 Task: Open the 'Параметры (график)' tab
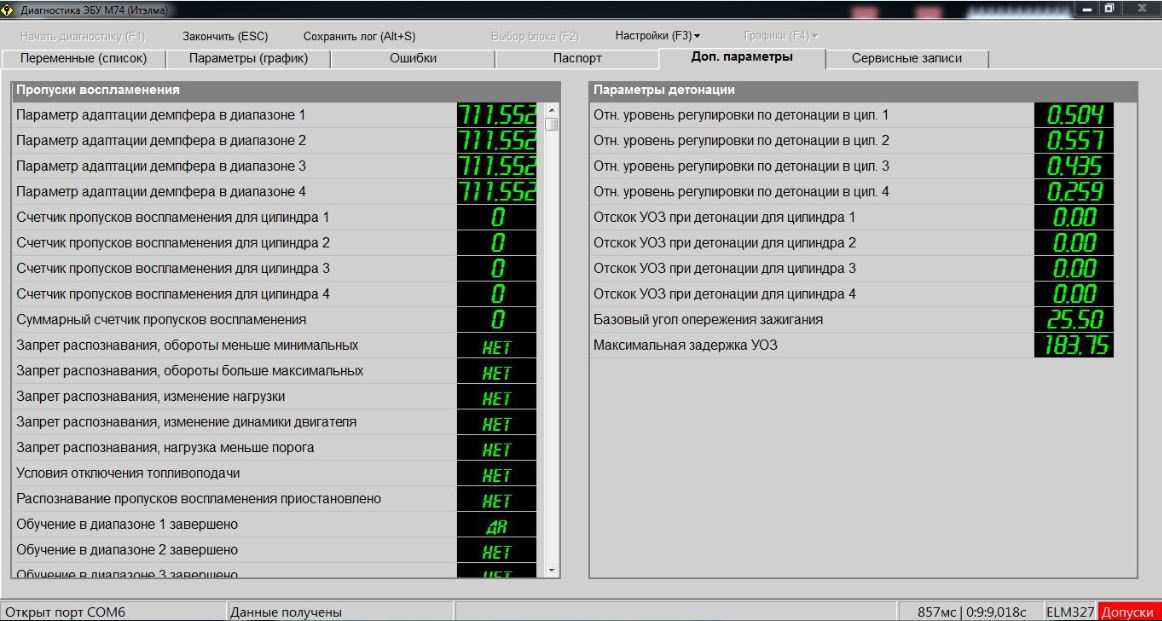coord(248,59)
